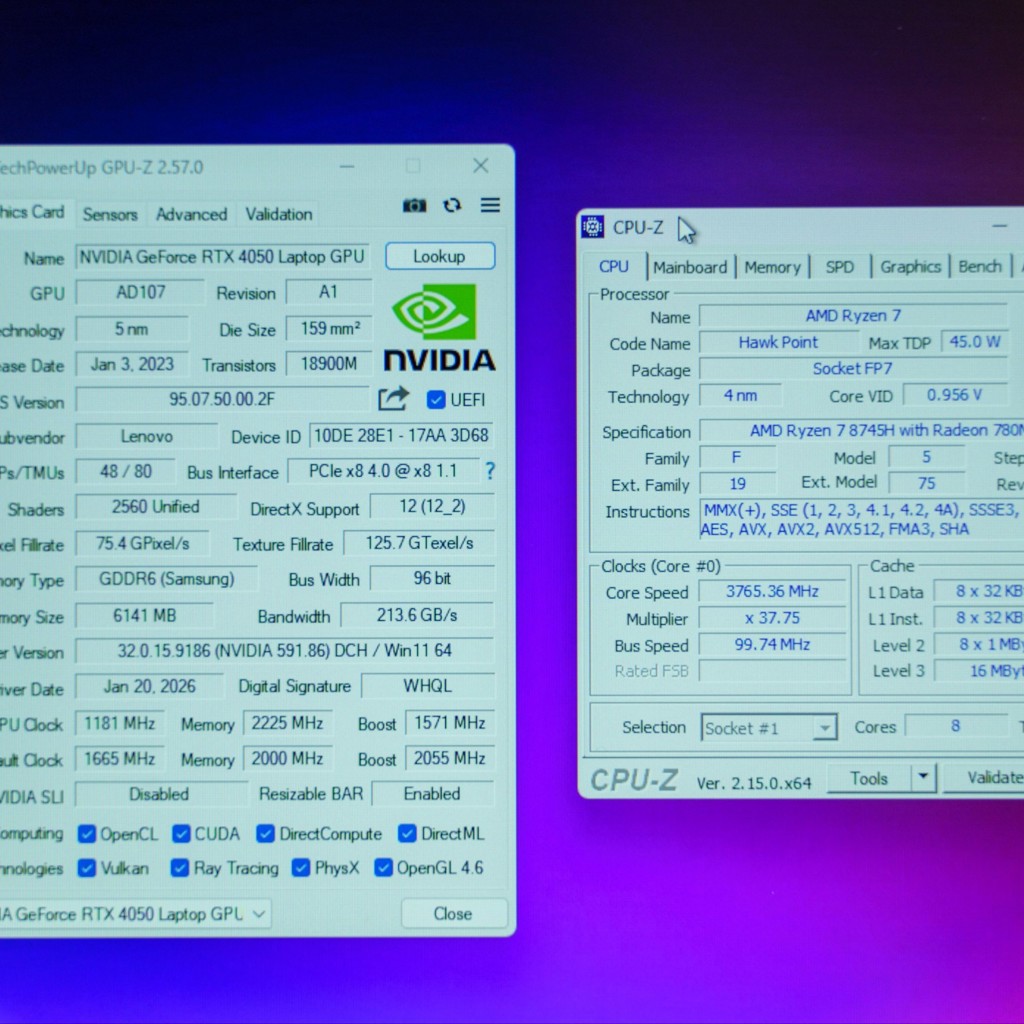Expand the Tools dropdown arrow in CPU-Z
The width and height of the screenshot is (1024, 1024).
pos(923,777)
